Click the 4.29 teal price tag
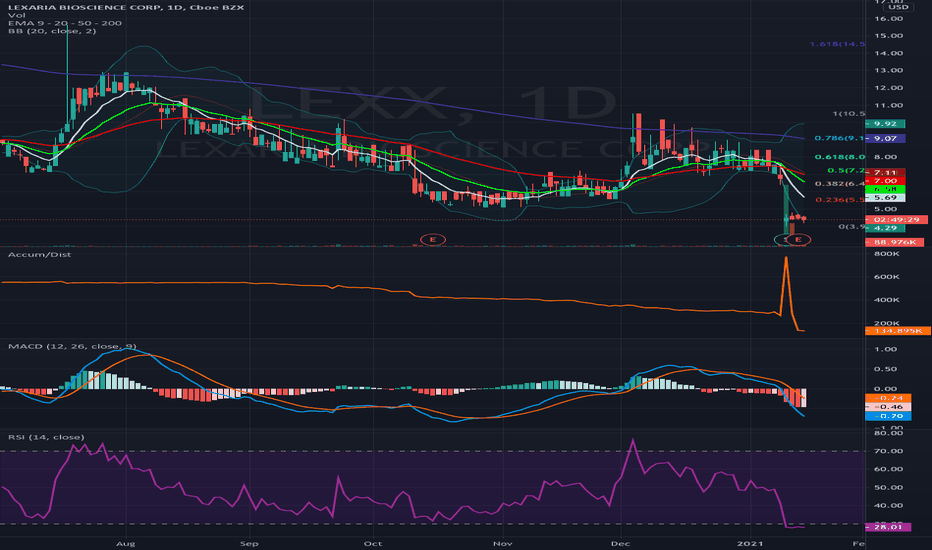Viewport: 932px width, 550px height. [886, 228]
